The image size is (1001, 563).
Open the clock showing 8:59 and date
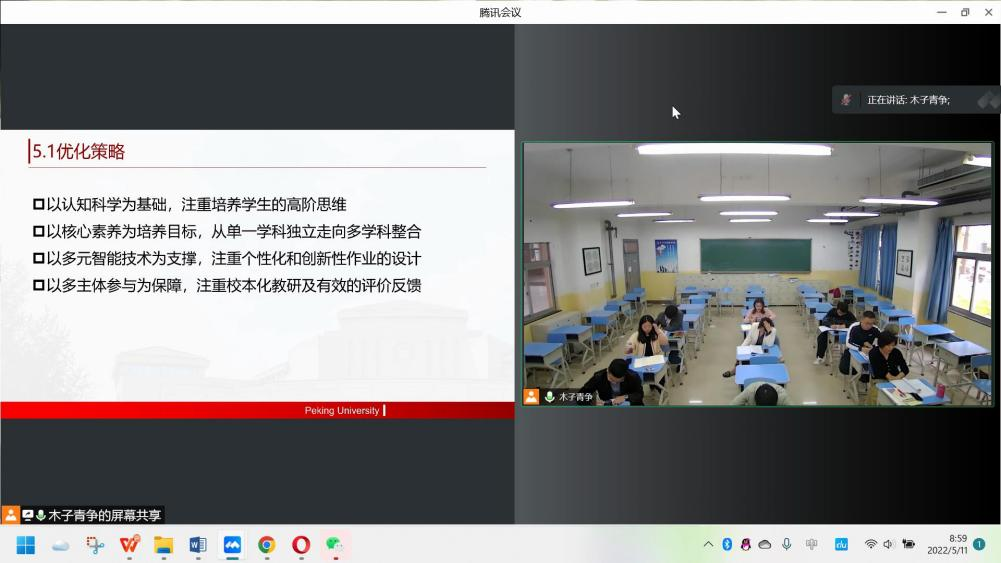click(x=947, y=544)
